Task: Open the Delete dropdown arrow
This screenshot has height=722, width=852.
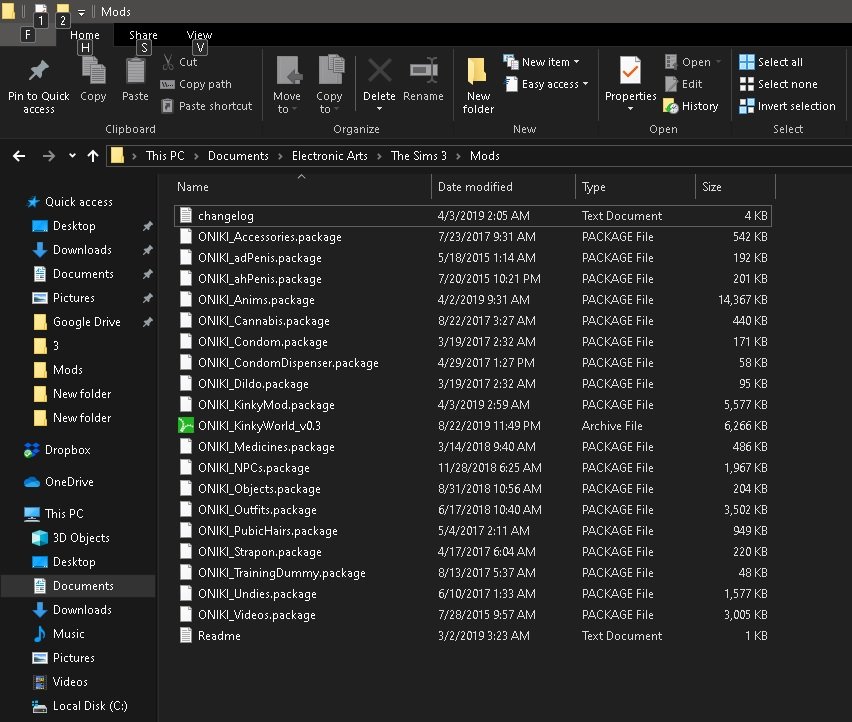Action: (x=379, y=109)
